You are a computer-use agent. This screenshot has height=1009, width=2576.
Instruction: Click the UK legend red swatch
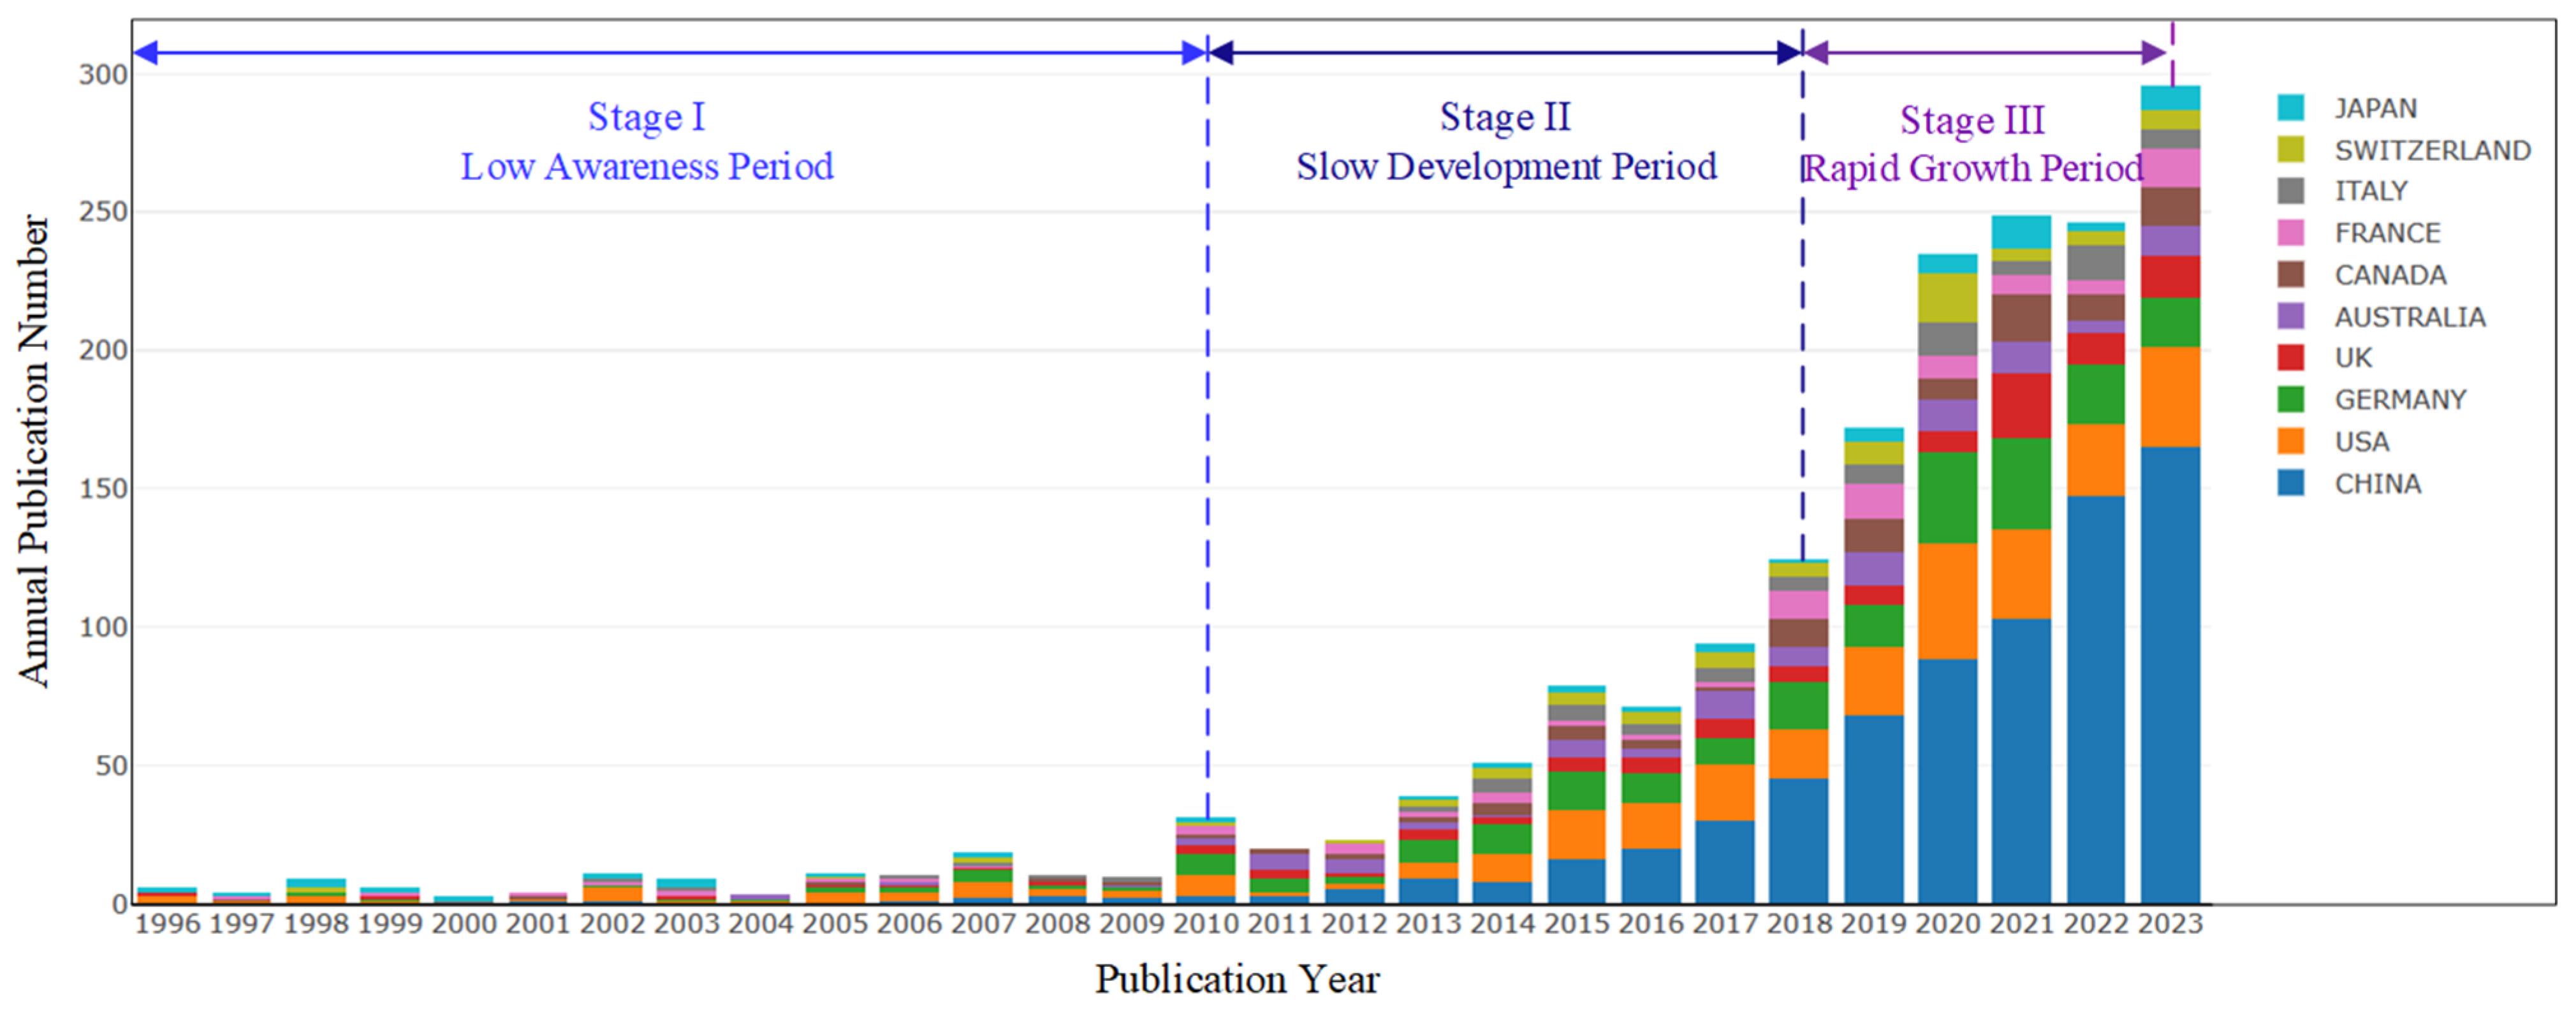coord(2290,358)
